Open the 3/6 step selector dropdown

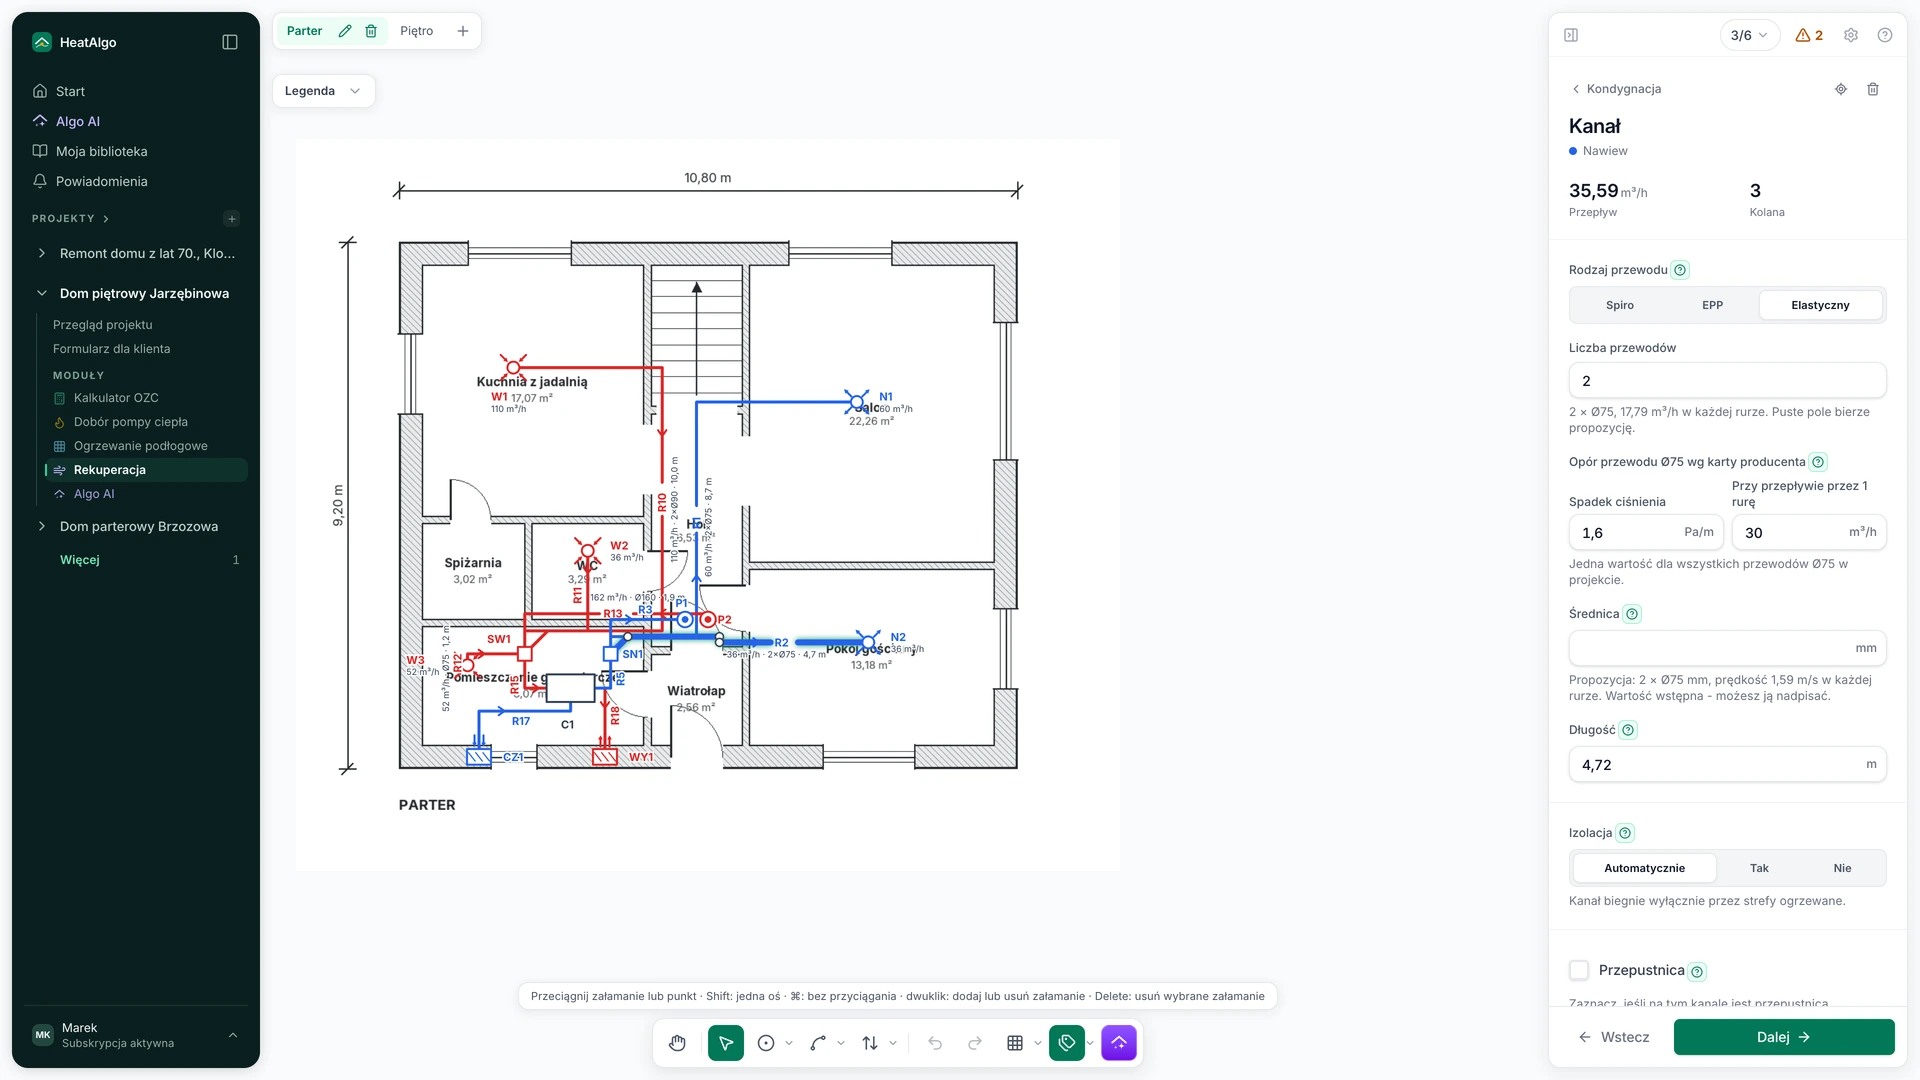coord(1750,35)
